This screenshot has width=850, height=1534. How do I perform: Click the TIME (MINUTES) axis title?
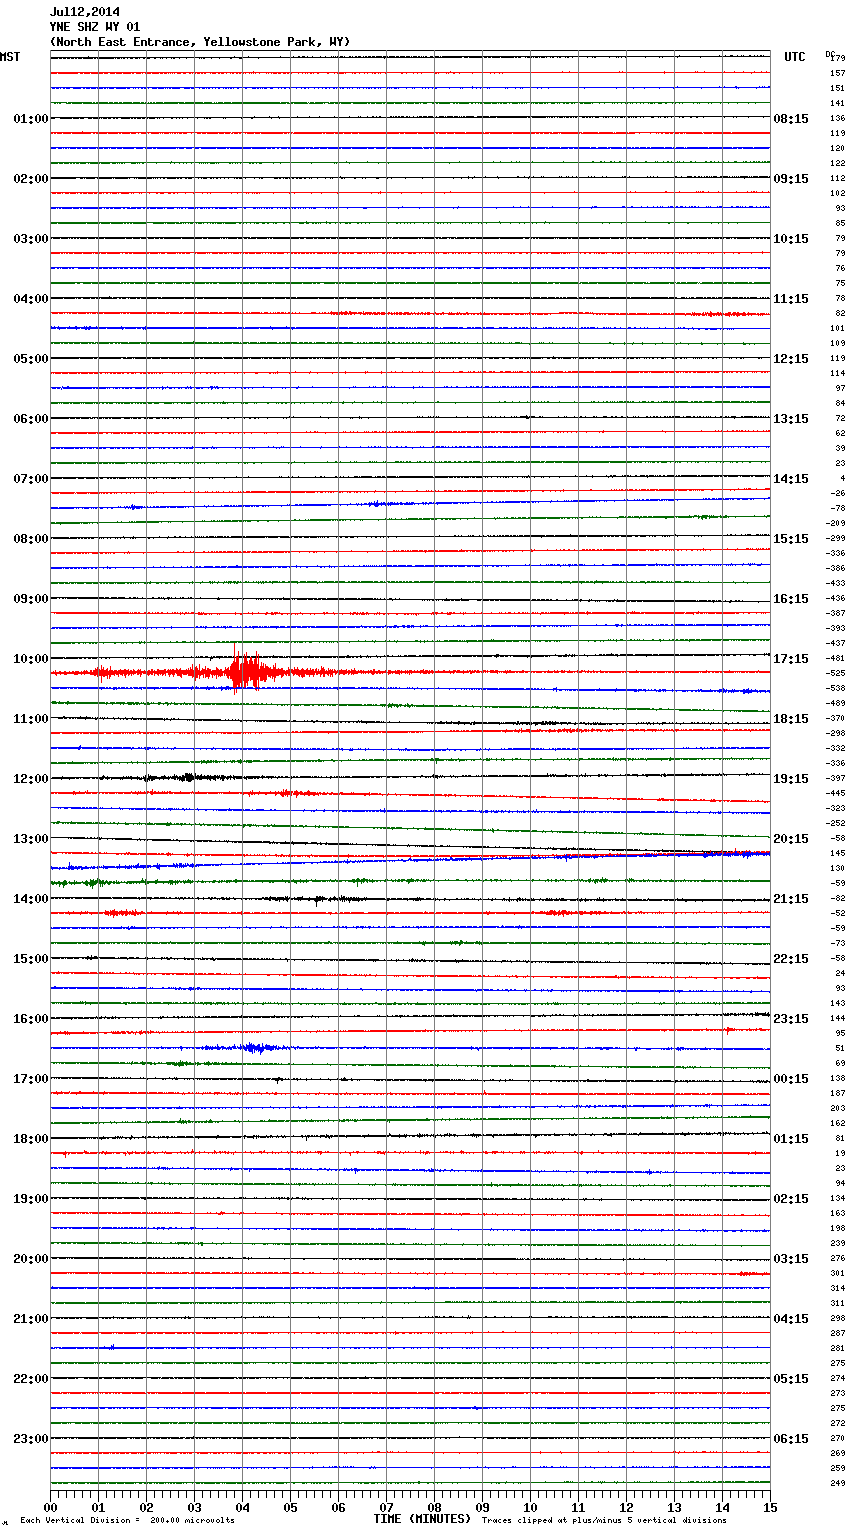coord(422,1519)
